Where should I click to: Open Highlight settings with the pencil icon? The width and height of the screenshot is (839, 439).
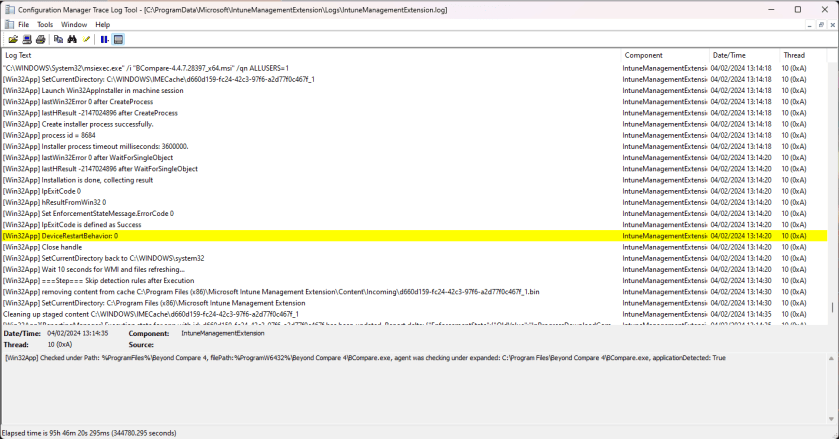click(x=86, y=40)
